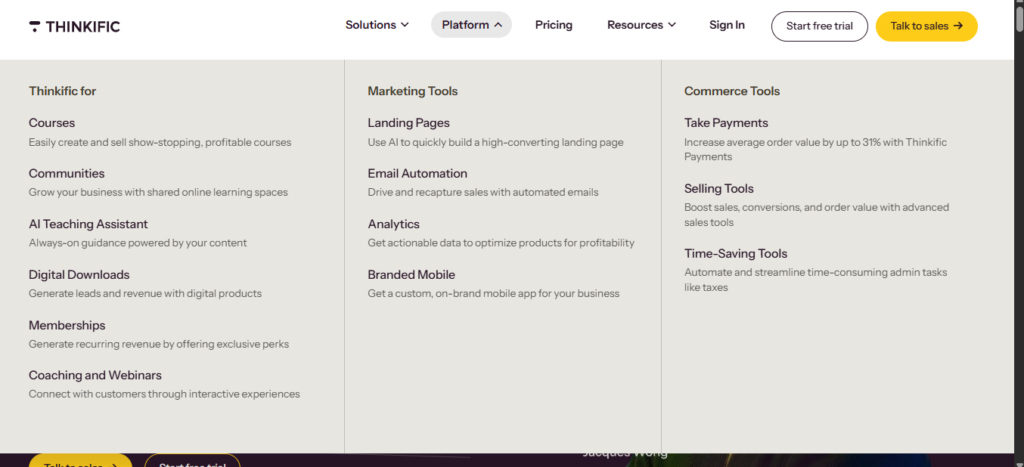
Task: Open the Communities link
Action: [x=67, y=173]
